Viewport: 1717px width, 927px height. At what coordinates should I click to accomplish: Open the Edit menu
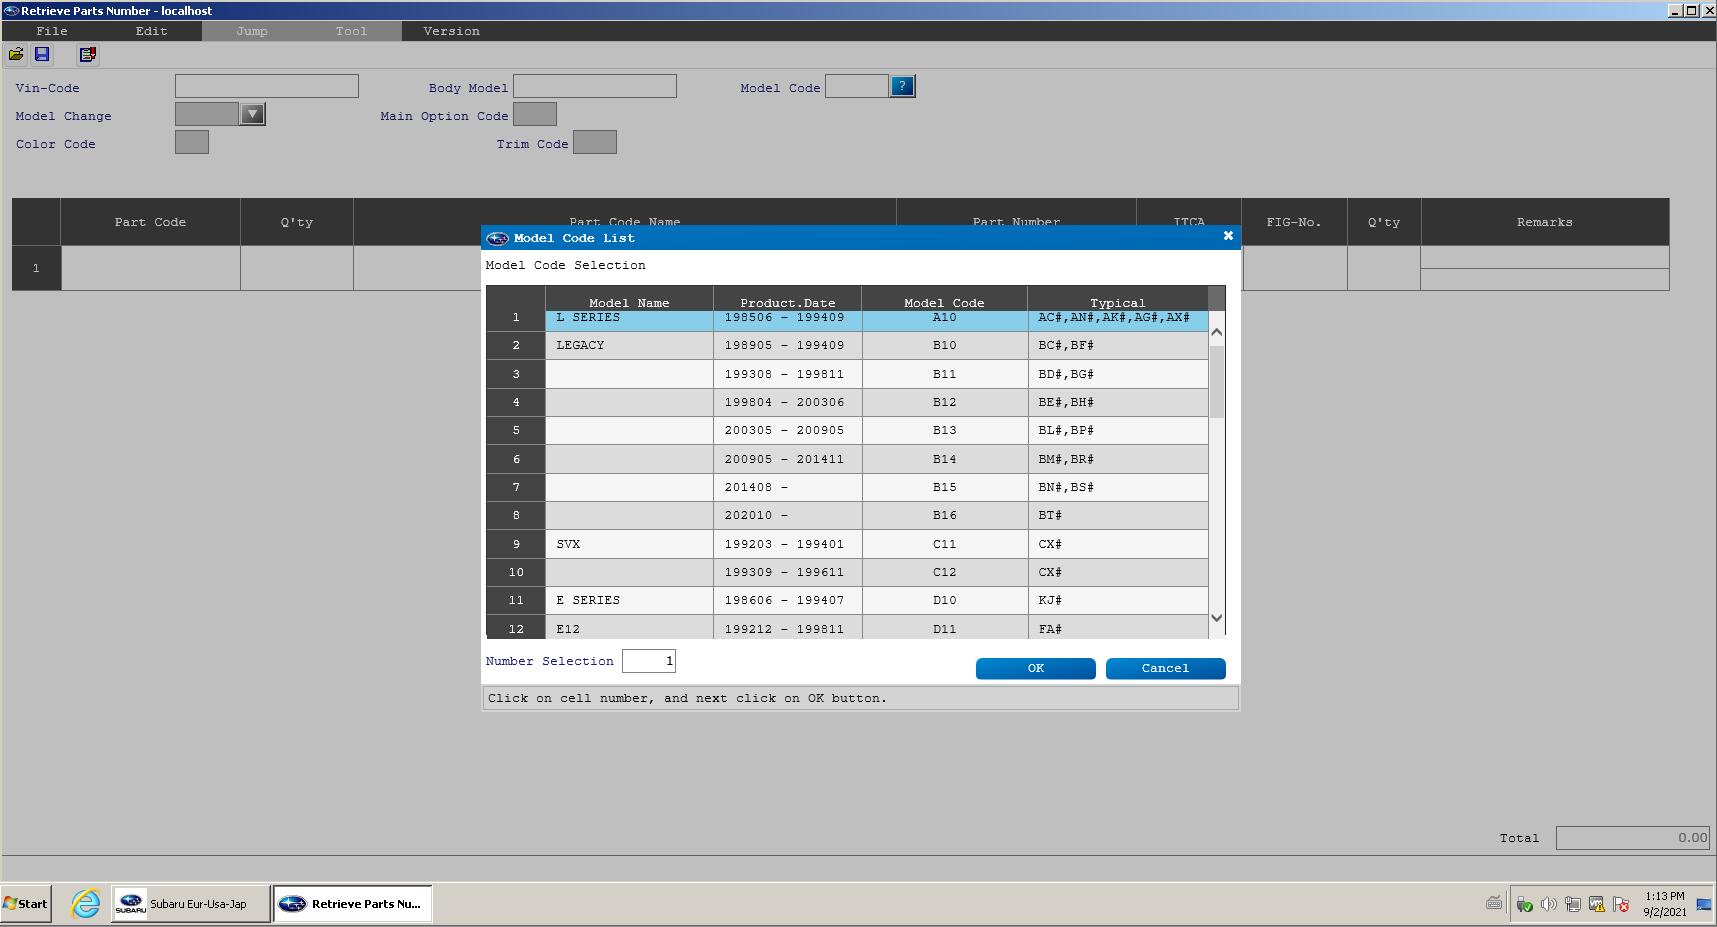[152, 31]
